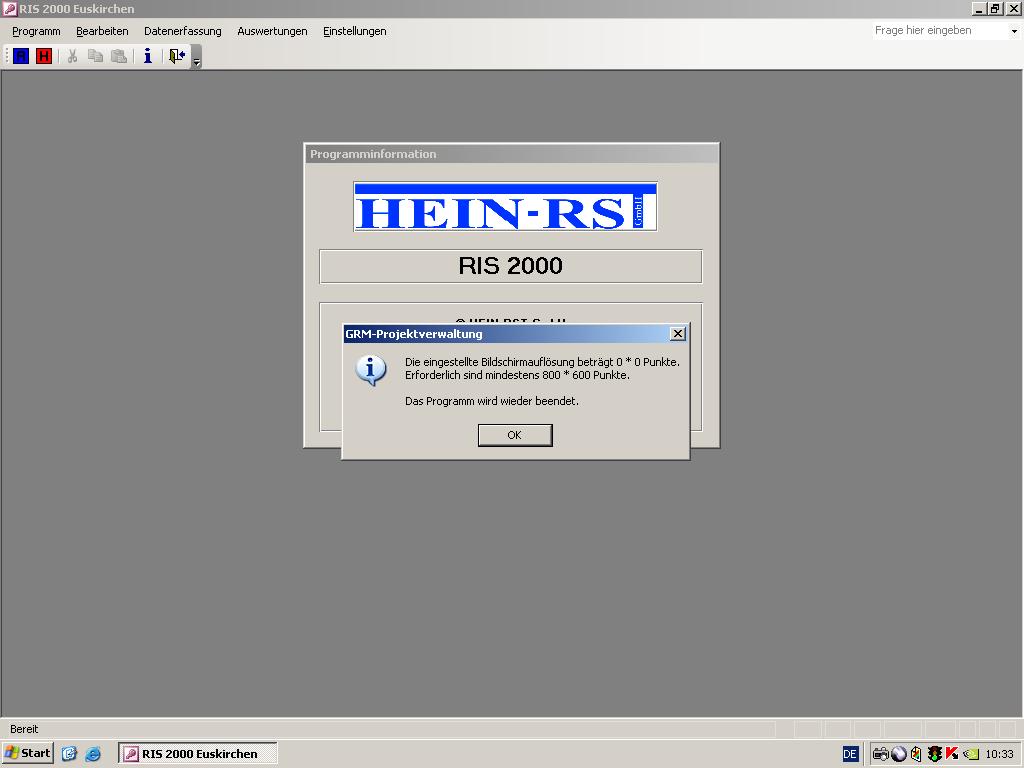Click the scissors cut icon

point(72,56)
